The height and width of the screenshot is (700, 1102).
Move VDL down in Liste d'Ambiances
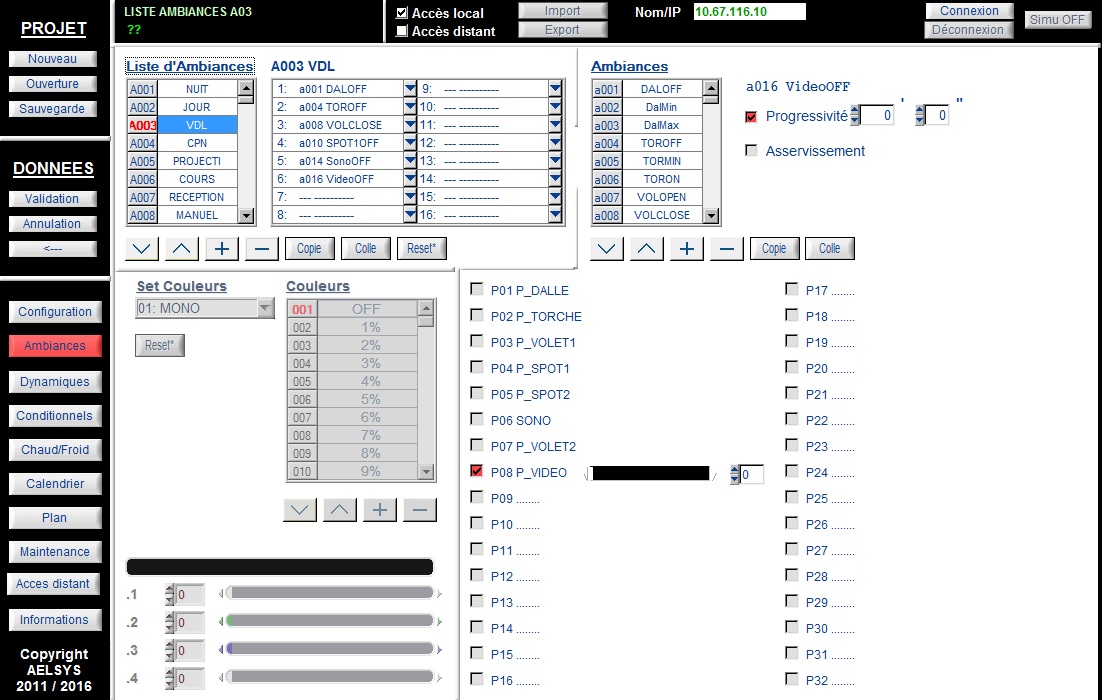pyautogui.click(x=142, y=248)
